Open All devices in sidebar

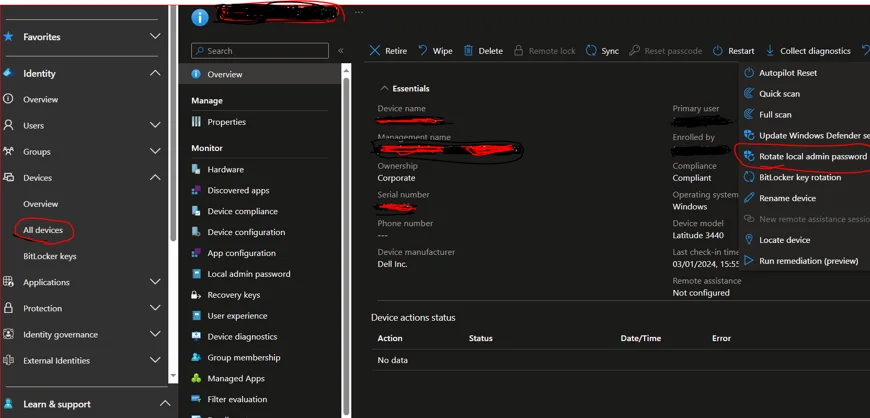[43, 230]
